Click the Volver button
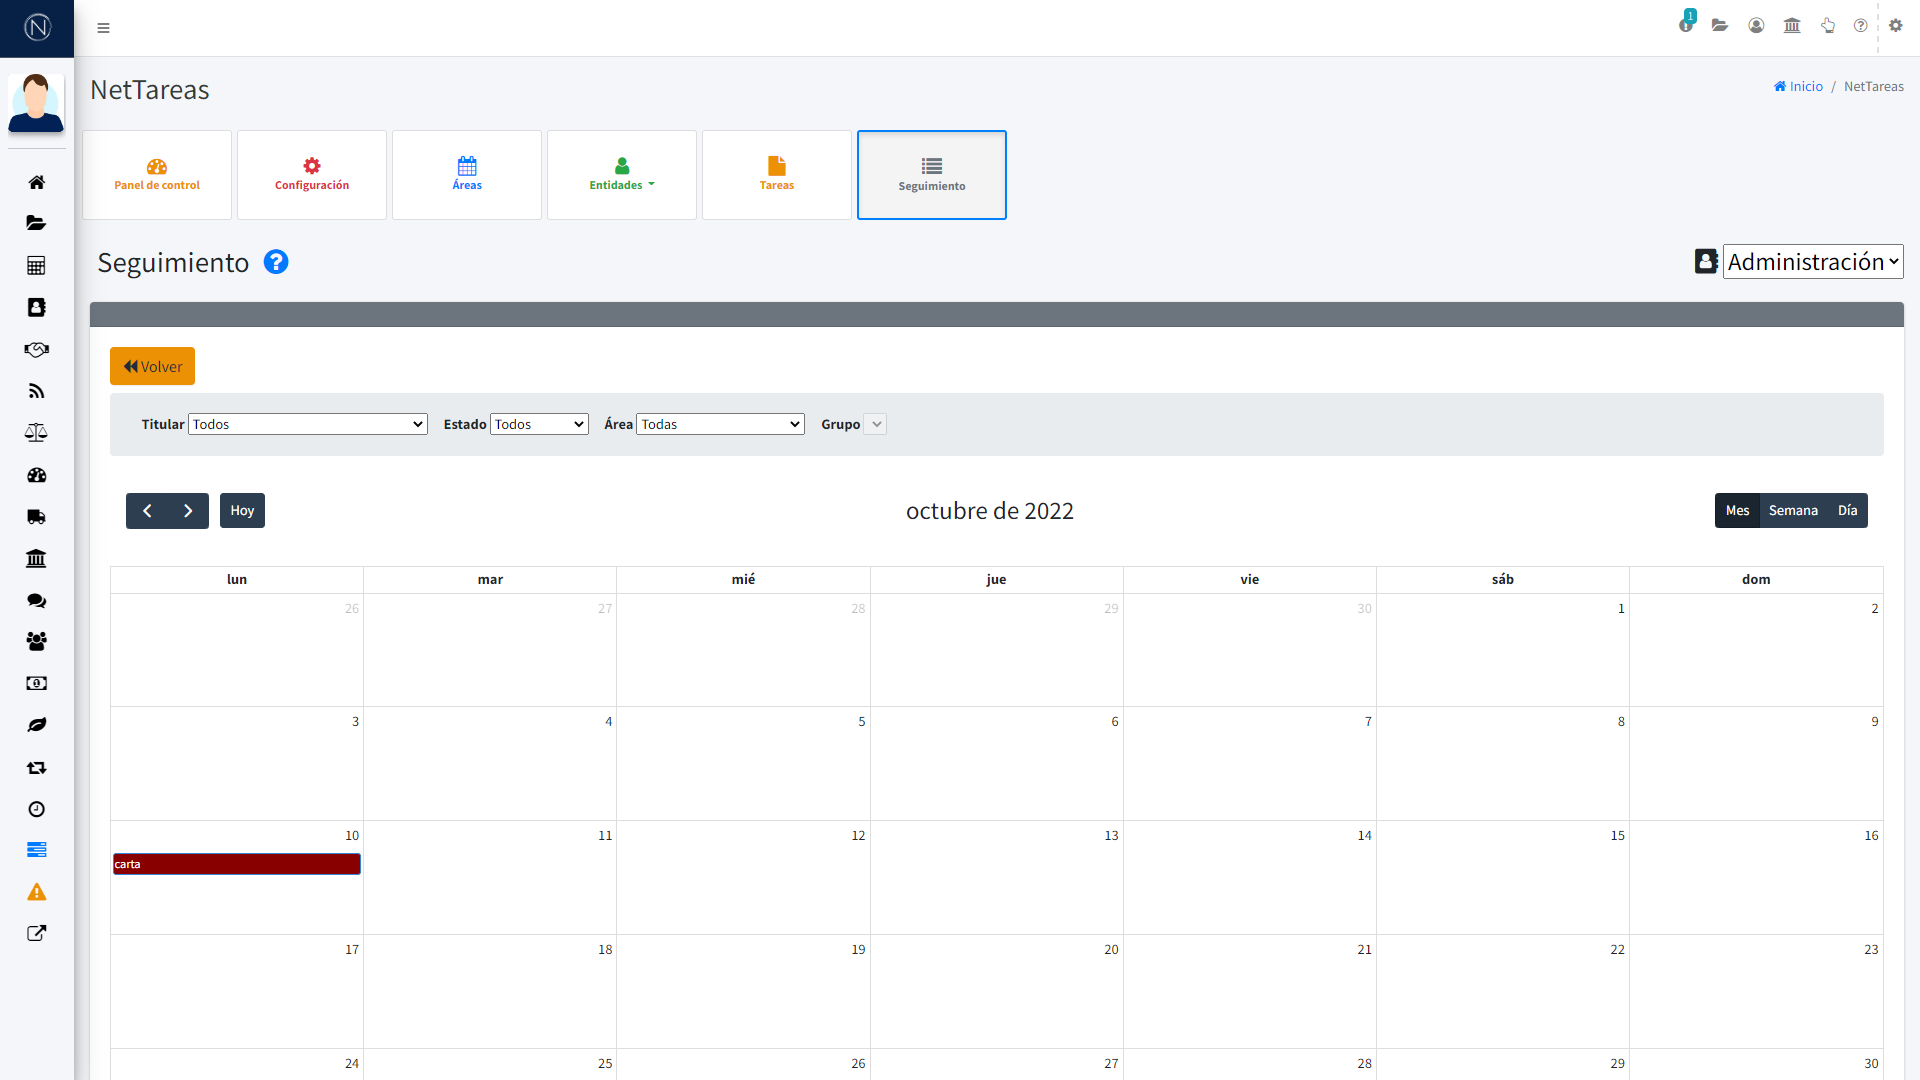 (152, 366)
